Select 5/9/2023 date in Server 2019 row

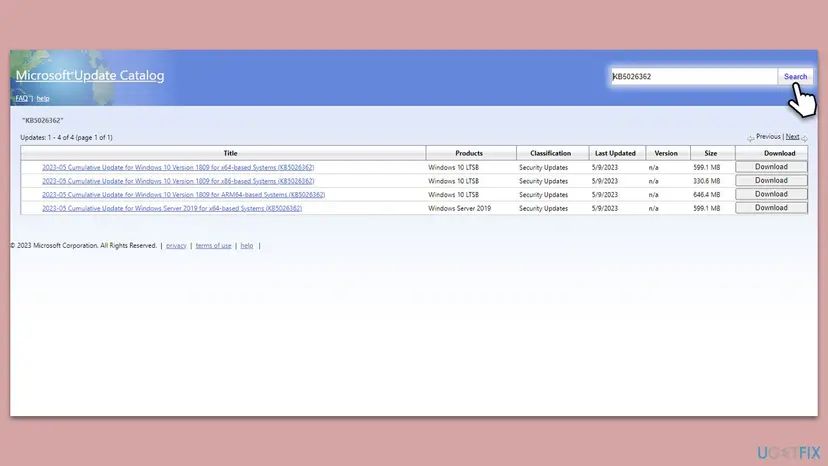tap(605, 209)
